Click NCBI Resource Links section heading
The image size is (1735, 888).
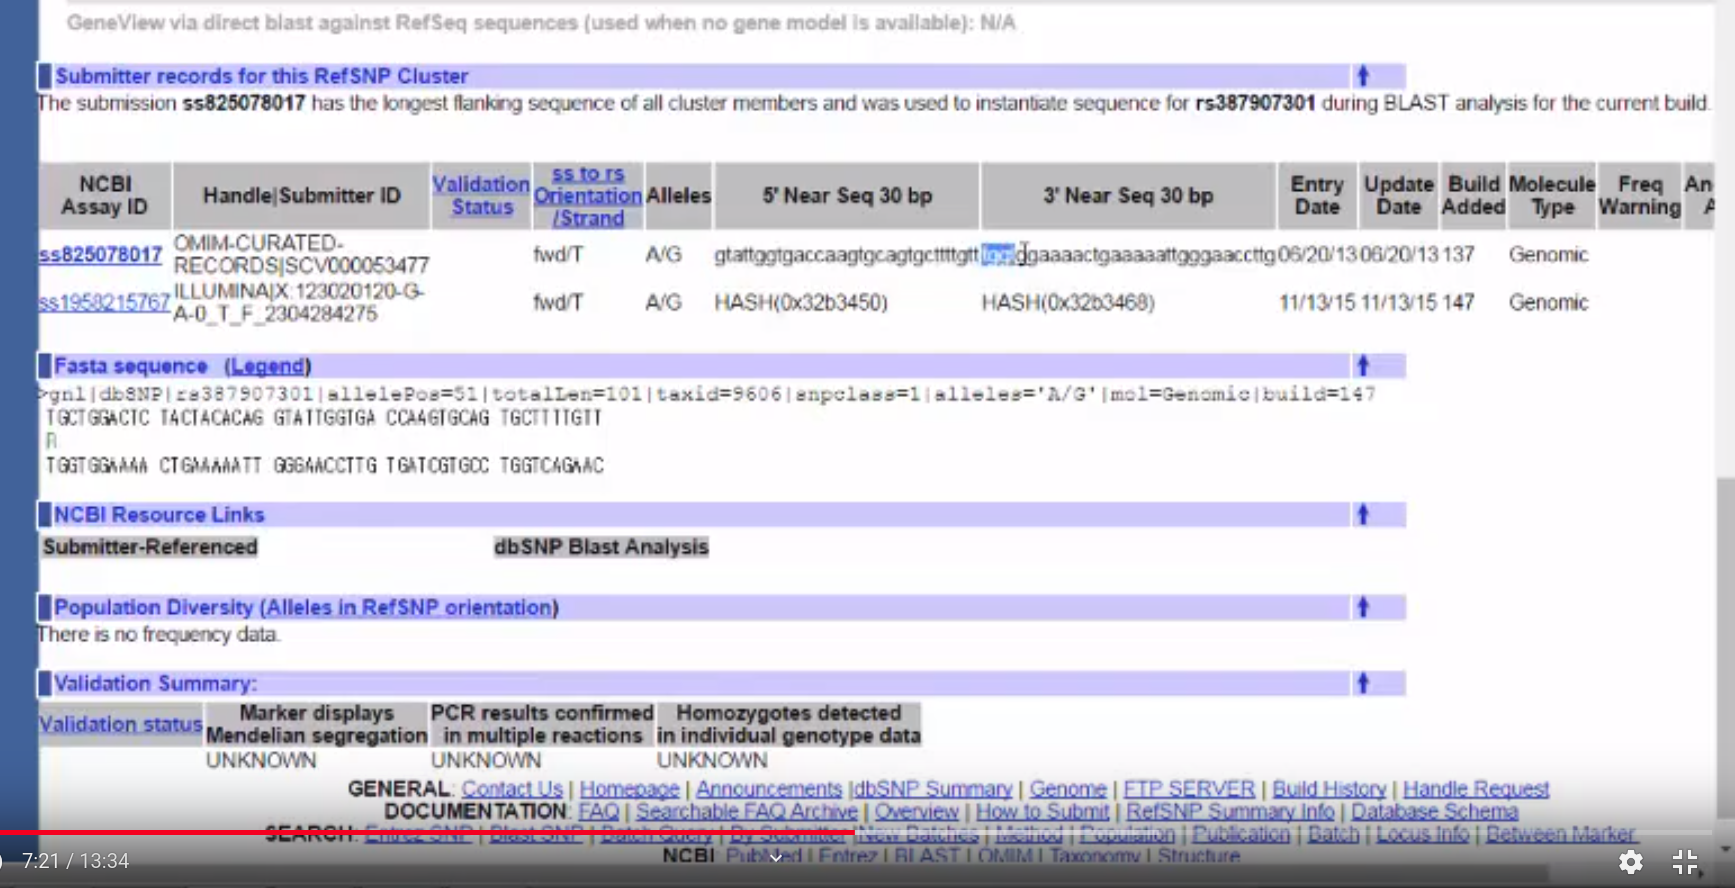(159, 515)
